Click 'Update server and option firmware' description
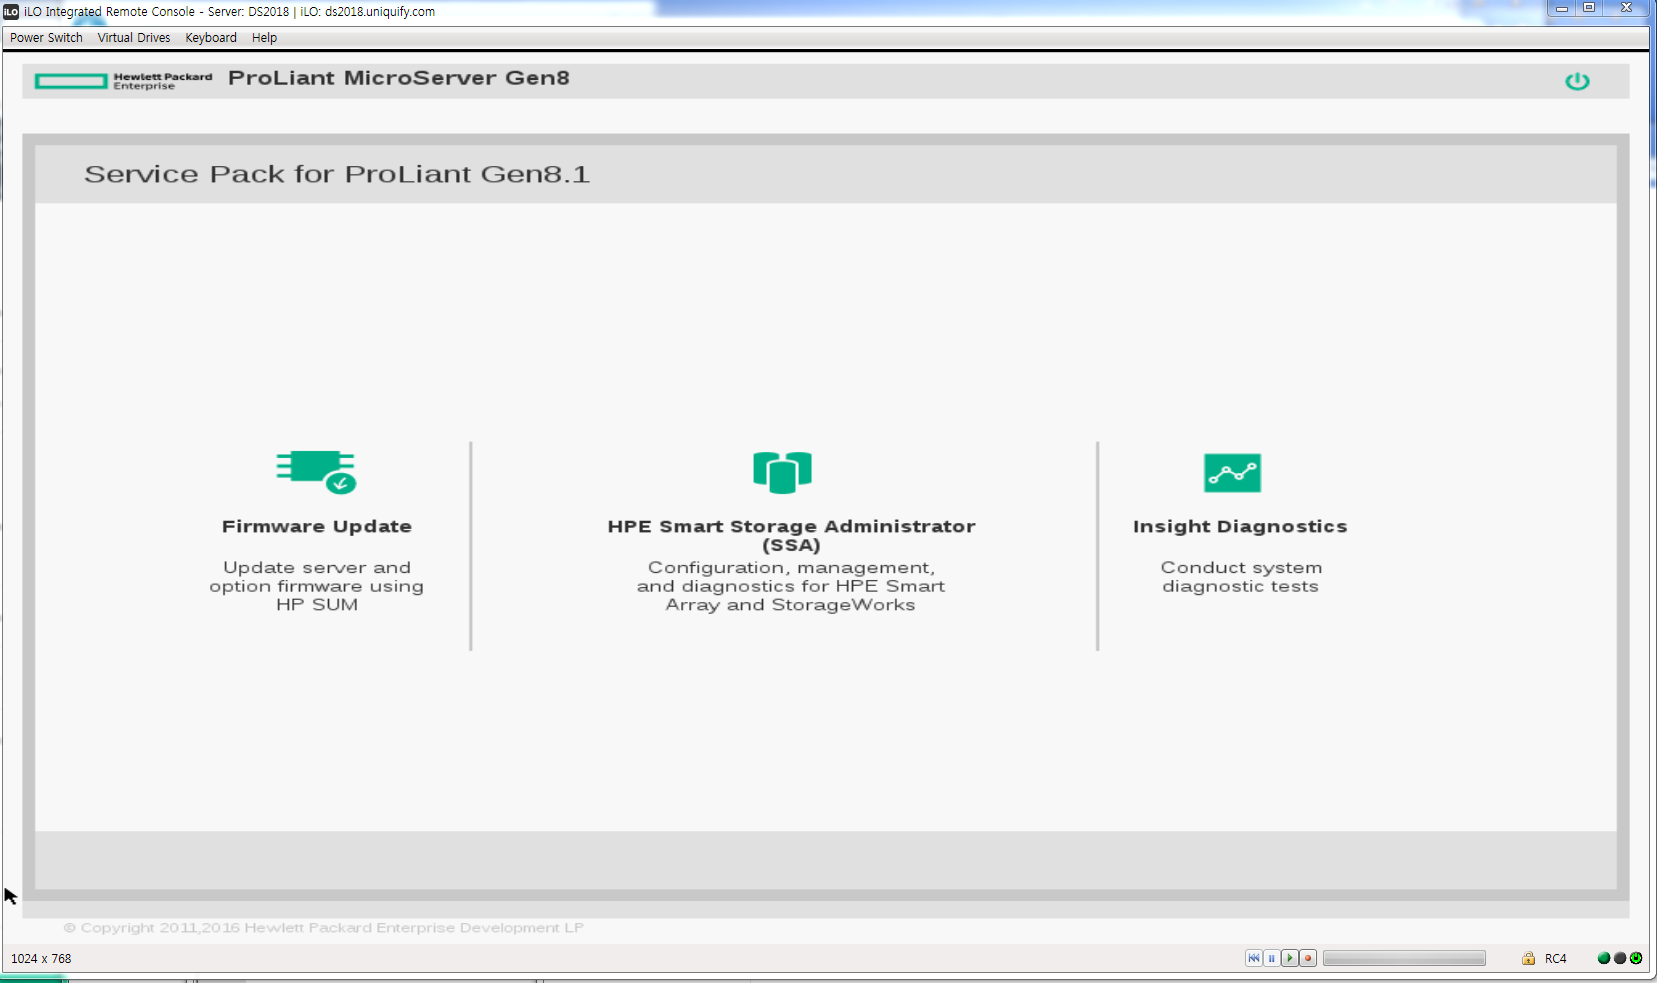This screenshot has height=983, width=1657. [316, 586]
